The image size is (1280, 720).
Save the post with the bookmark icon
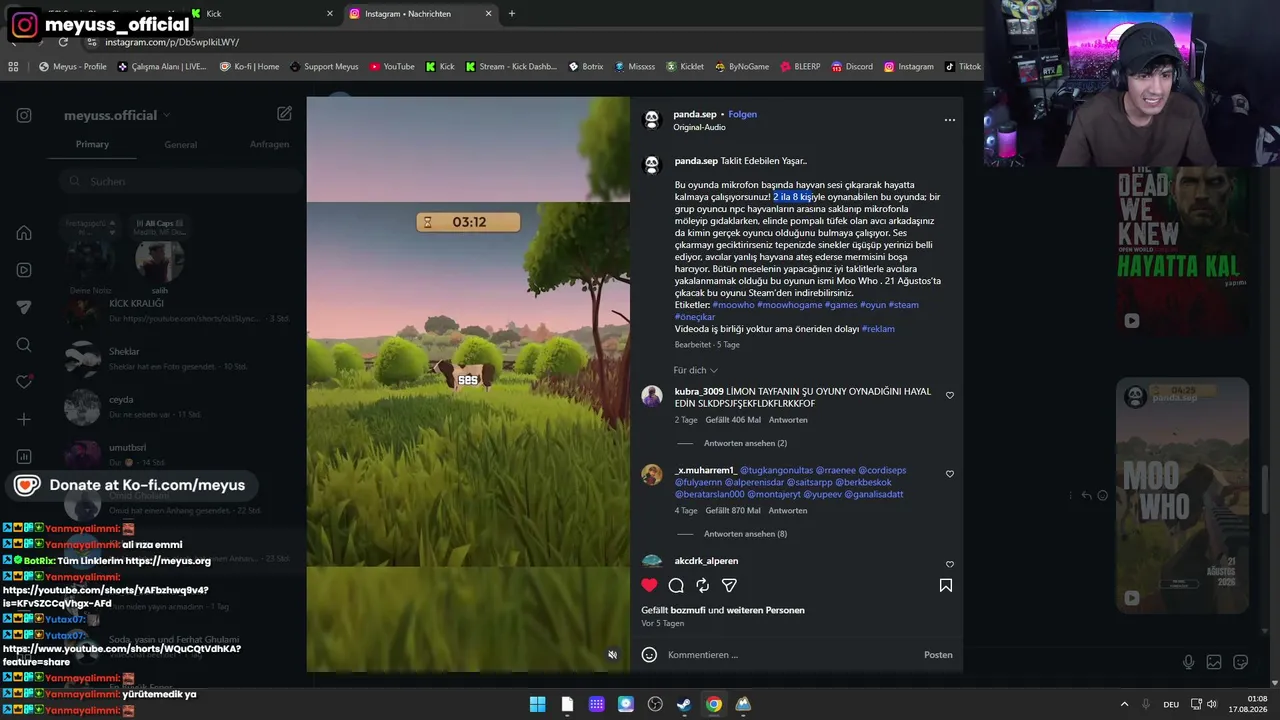945,585
